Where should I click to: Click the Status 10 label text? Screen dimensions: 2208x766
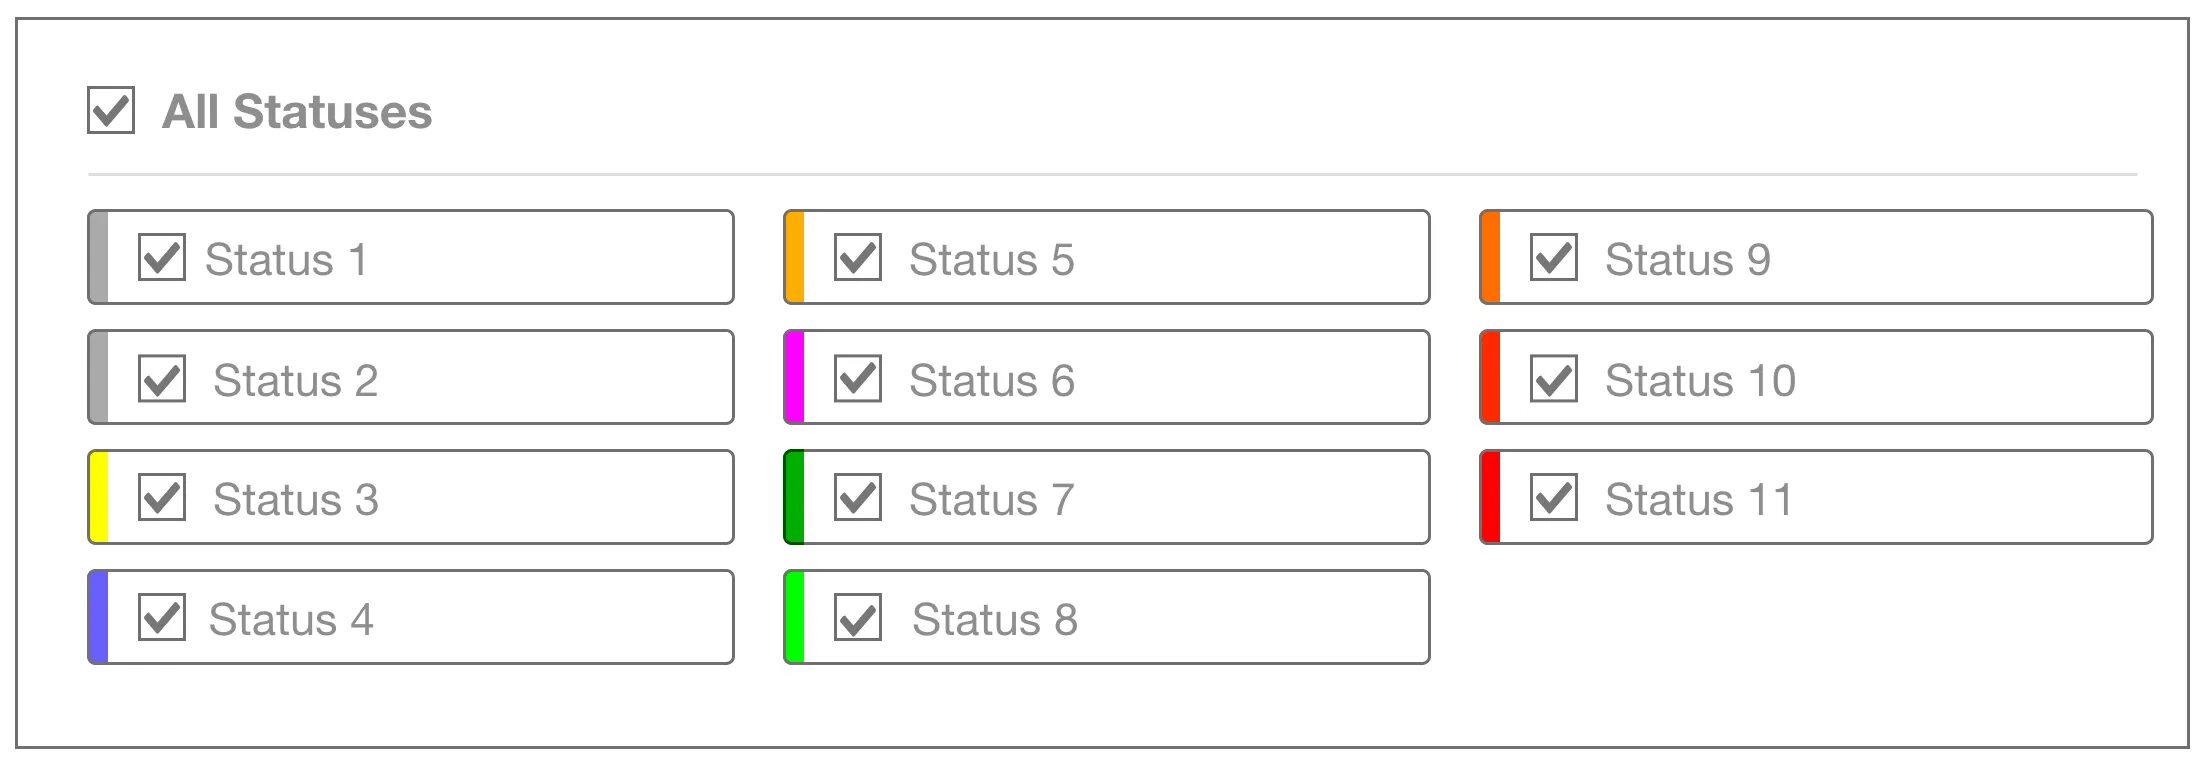(x=1700, y=380)
